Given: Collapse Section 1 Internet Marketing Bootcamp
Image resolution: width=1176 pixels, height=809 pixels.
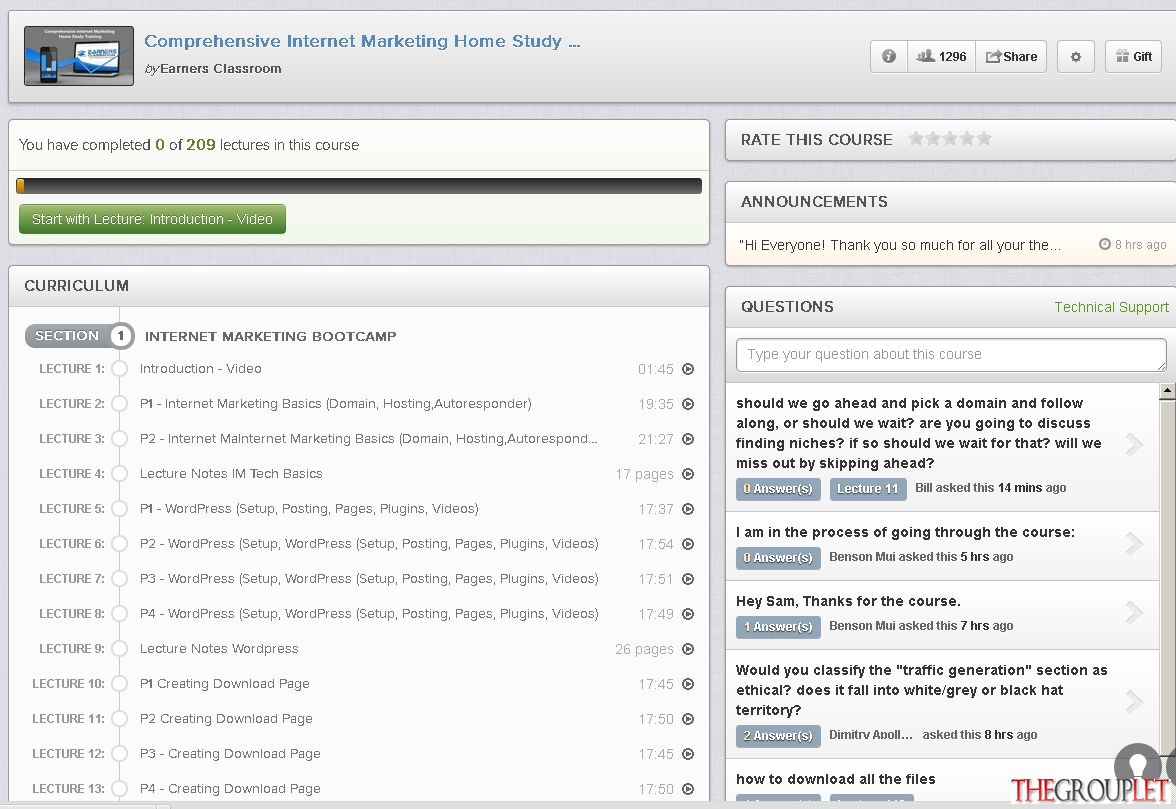Looking at the screenshot, I should click(80, 336).
